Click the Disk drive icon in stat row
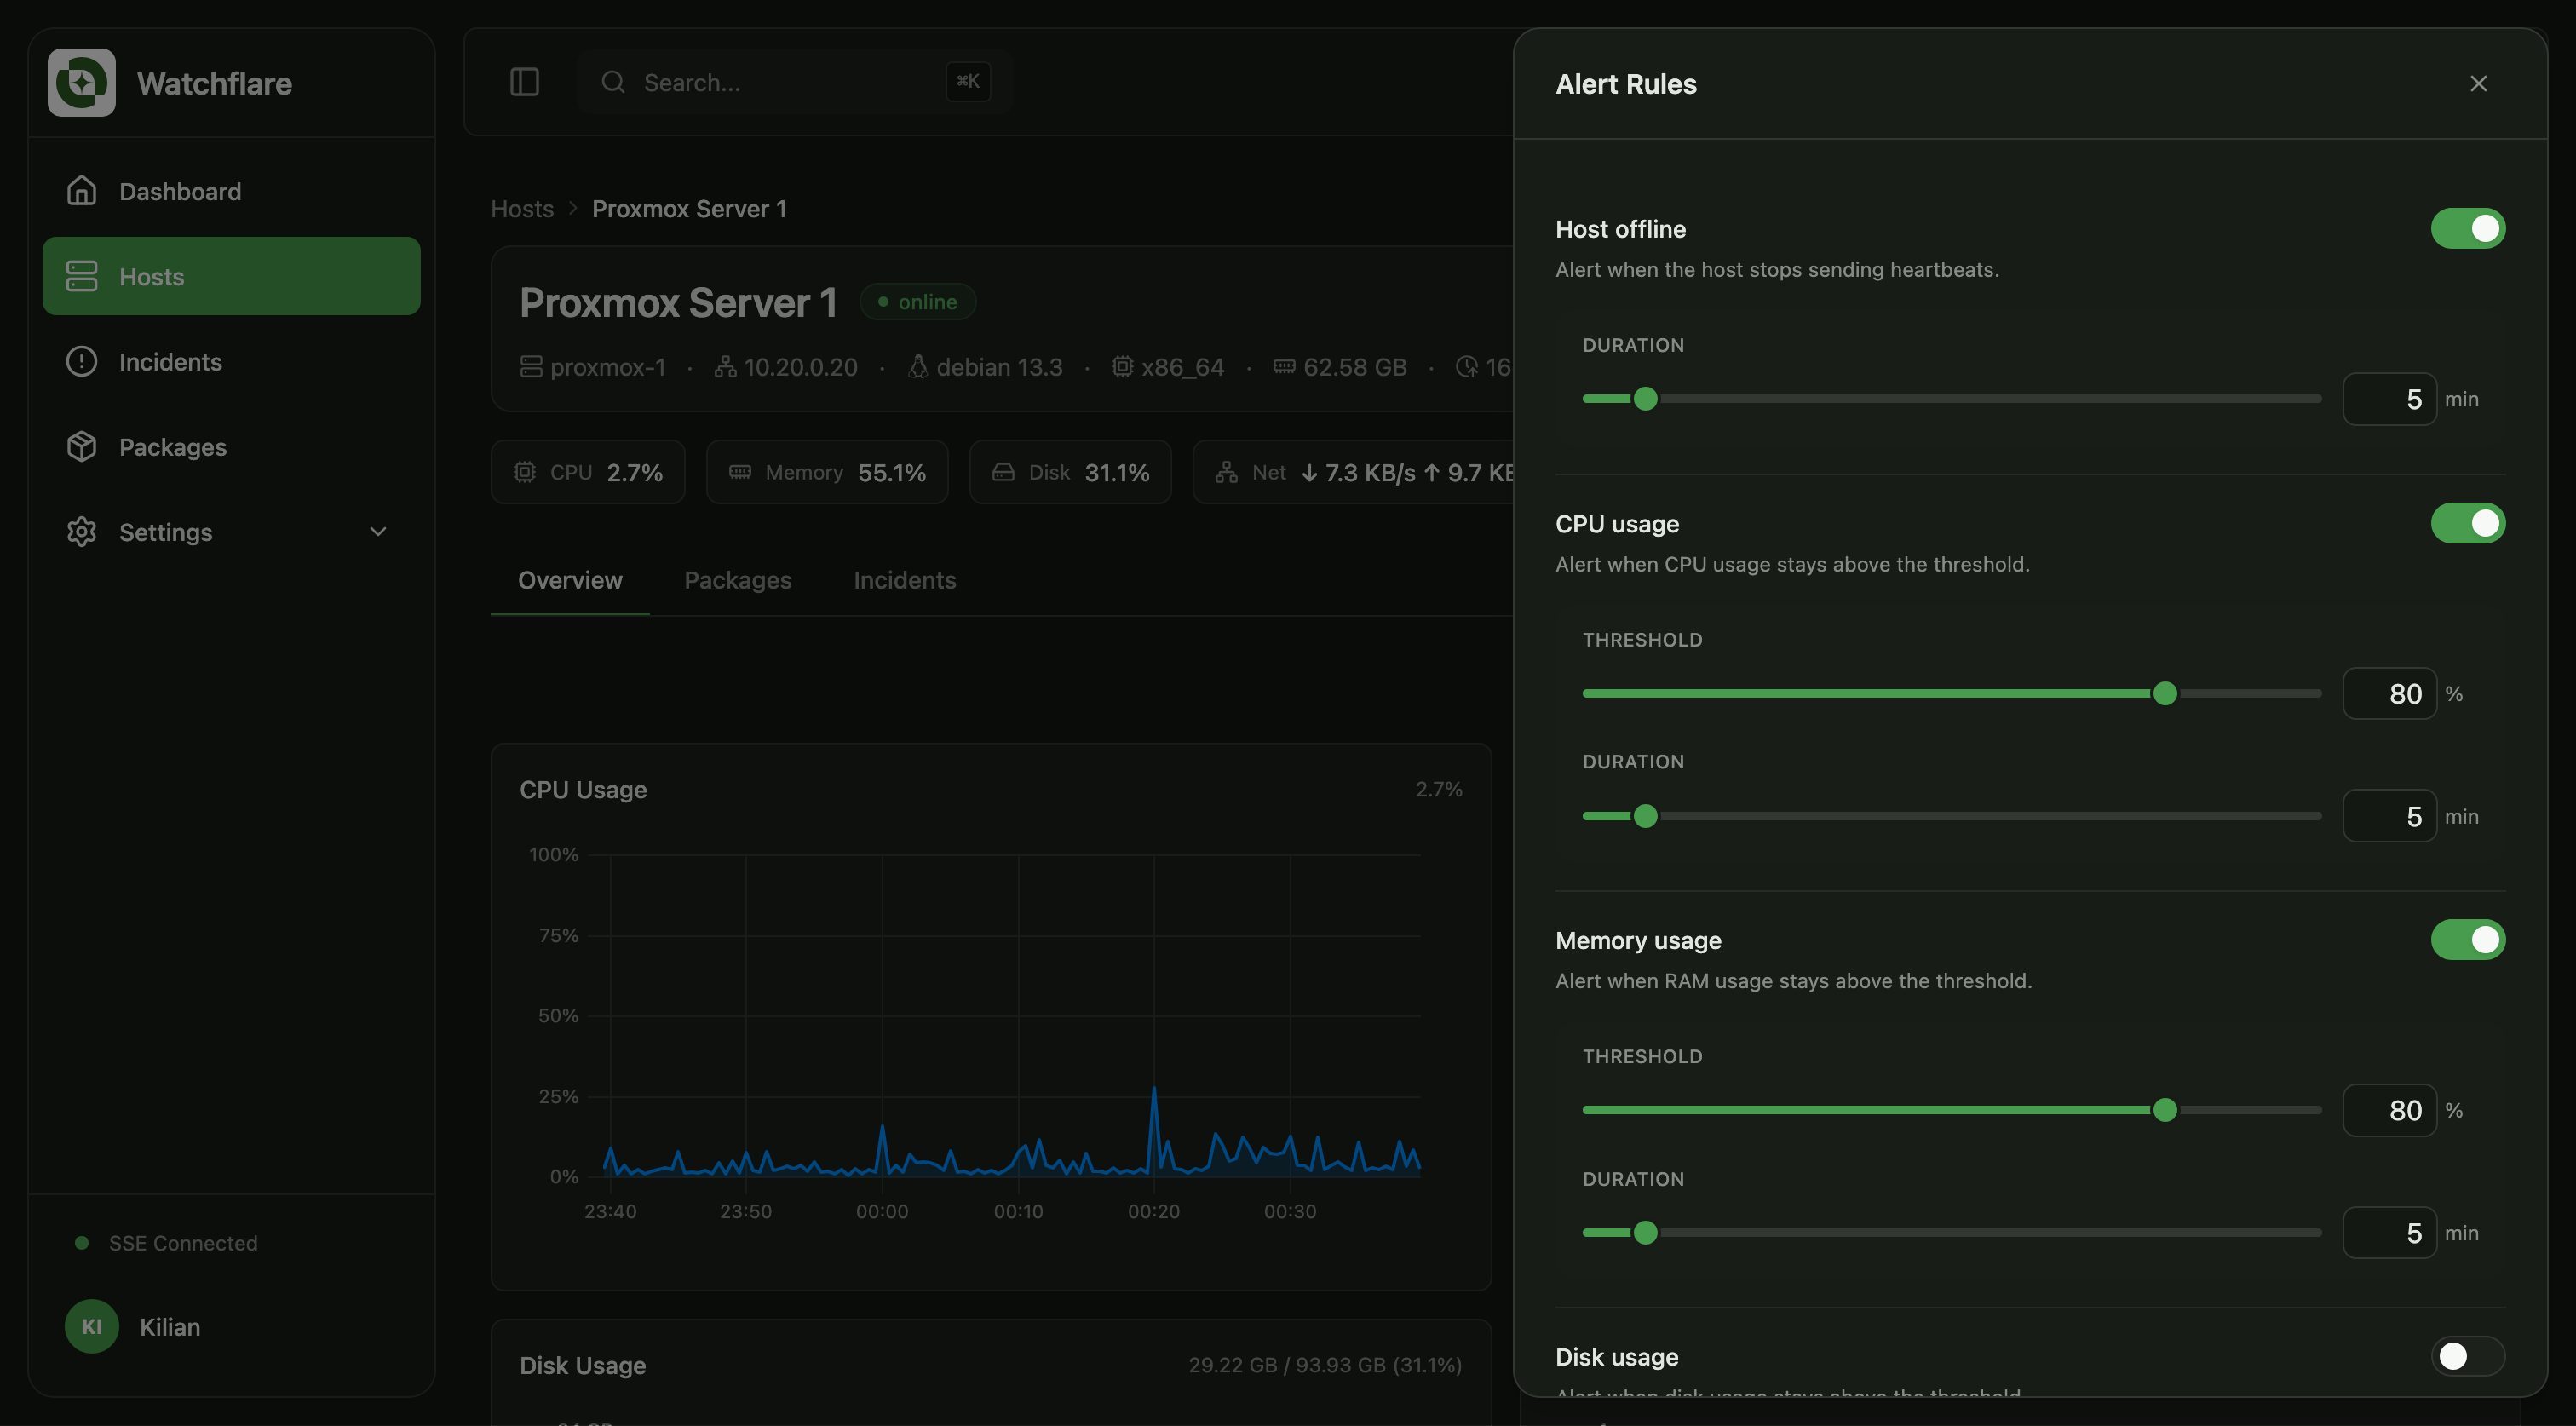This screenshot has width=2576, height=1426. (x=1003, y=472)
